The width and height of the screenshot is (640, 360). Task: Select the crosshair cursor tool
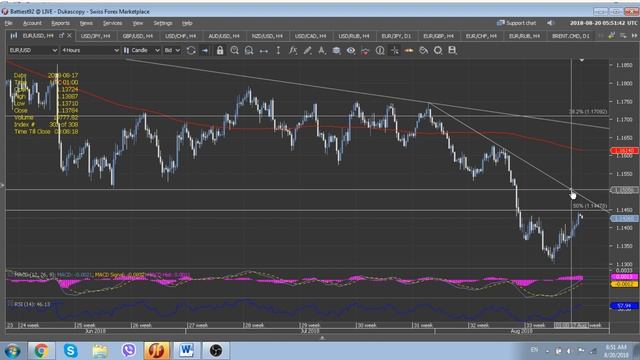pyautogui.click(x=395, y=50)
